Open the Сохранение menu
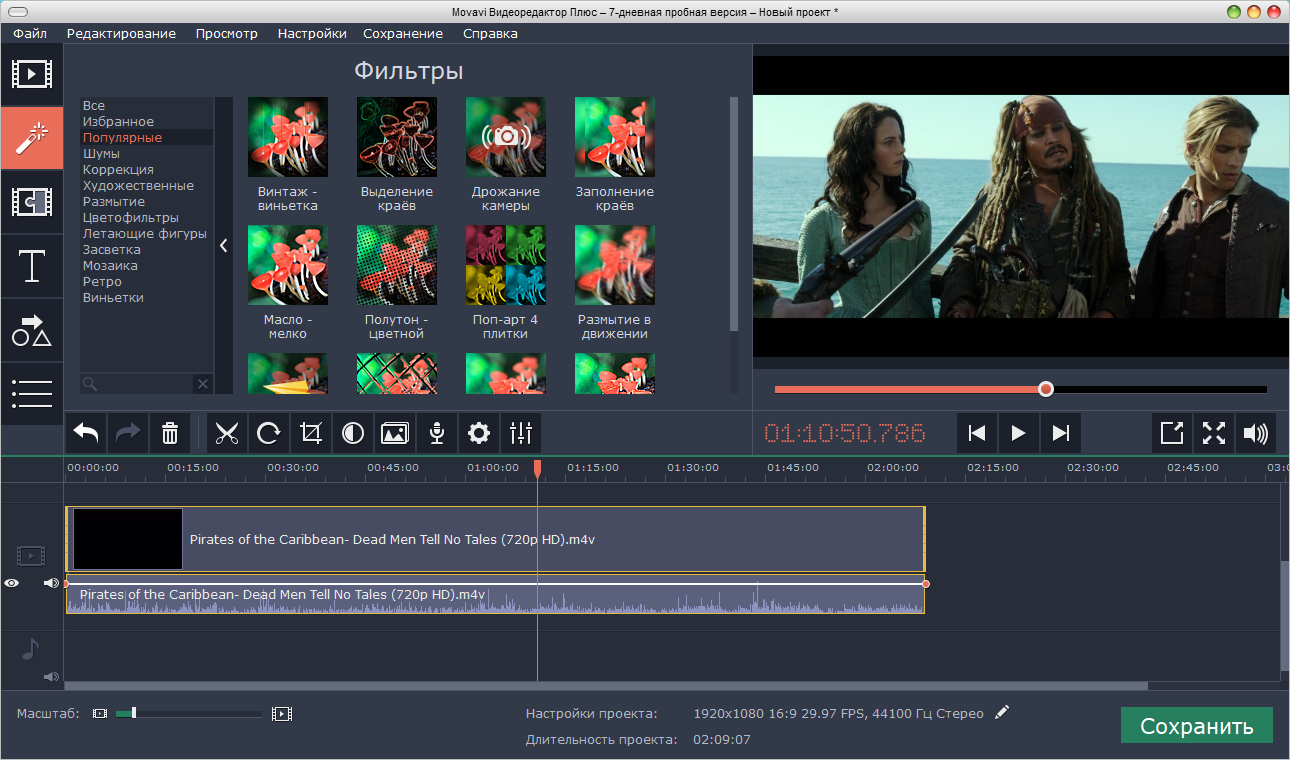This screenshot has height=760, width=1290. 402,33
